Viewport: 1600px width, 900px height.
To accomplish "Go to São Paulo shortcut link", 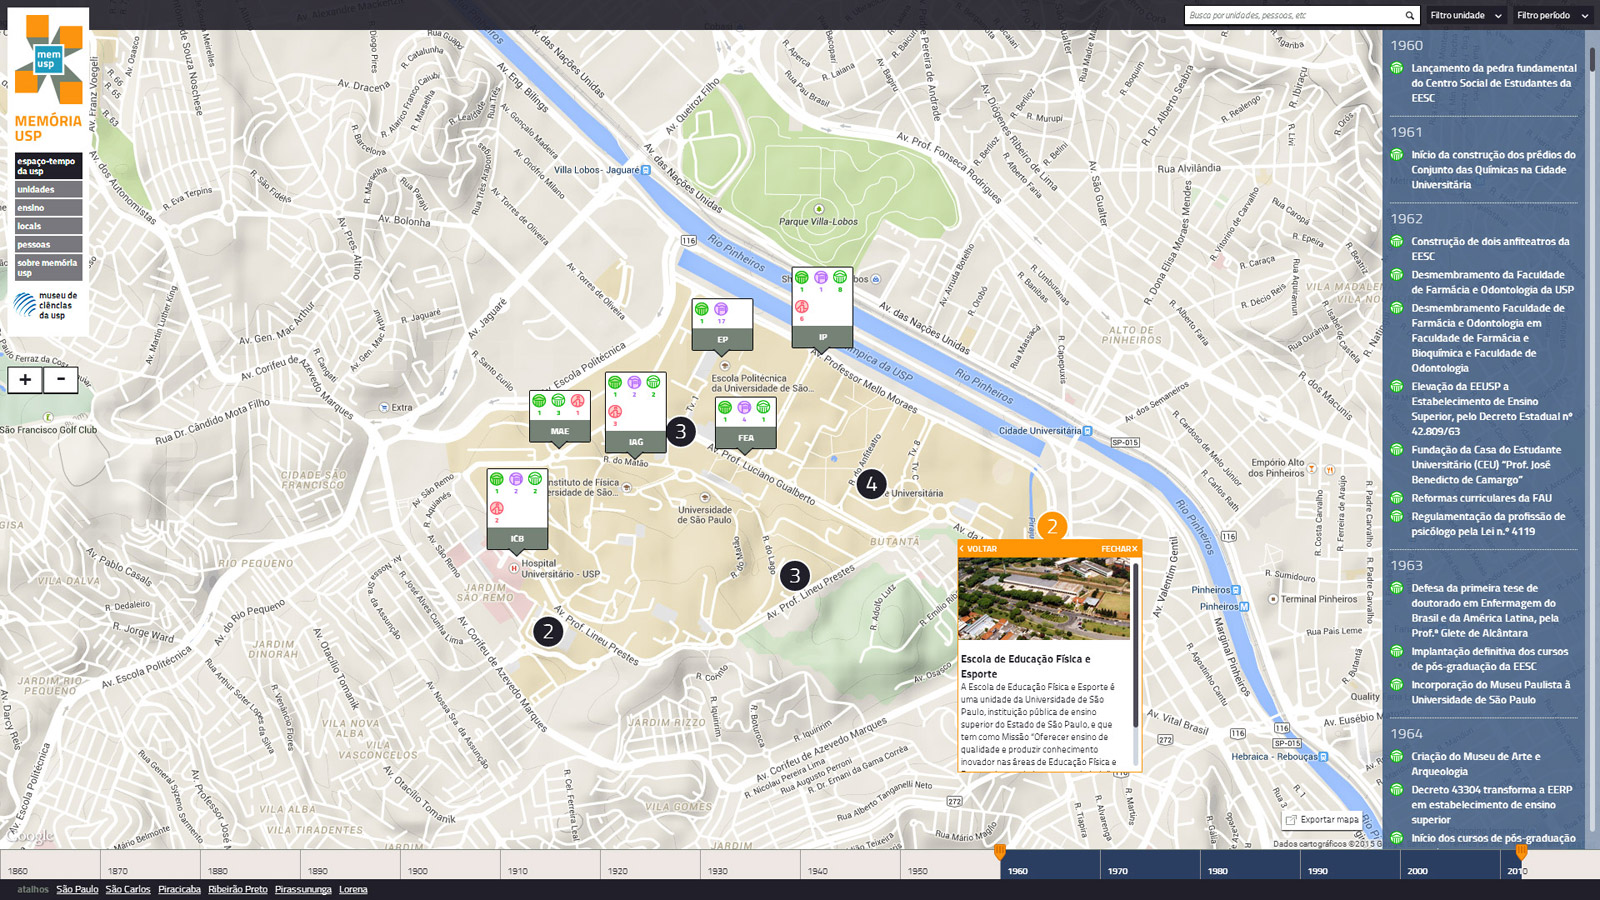I will pos(77,889).
